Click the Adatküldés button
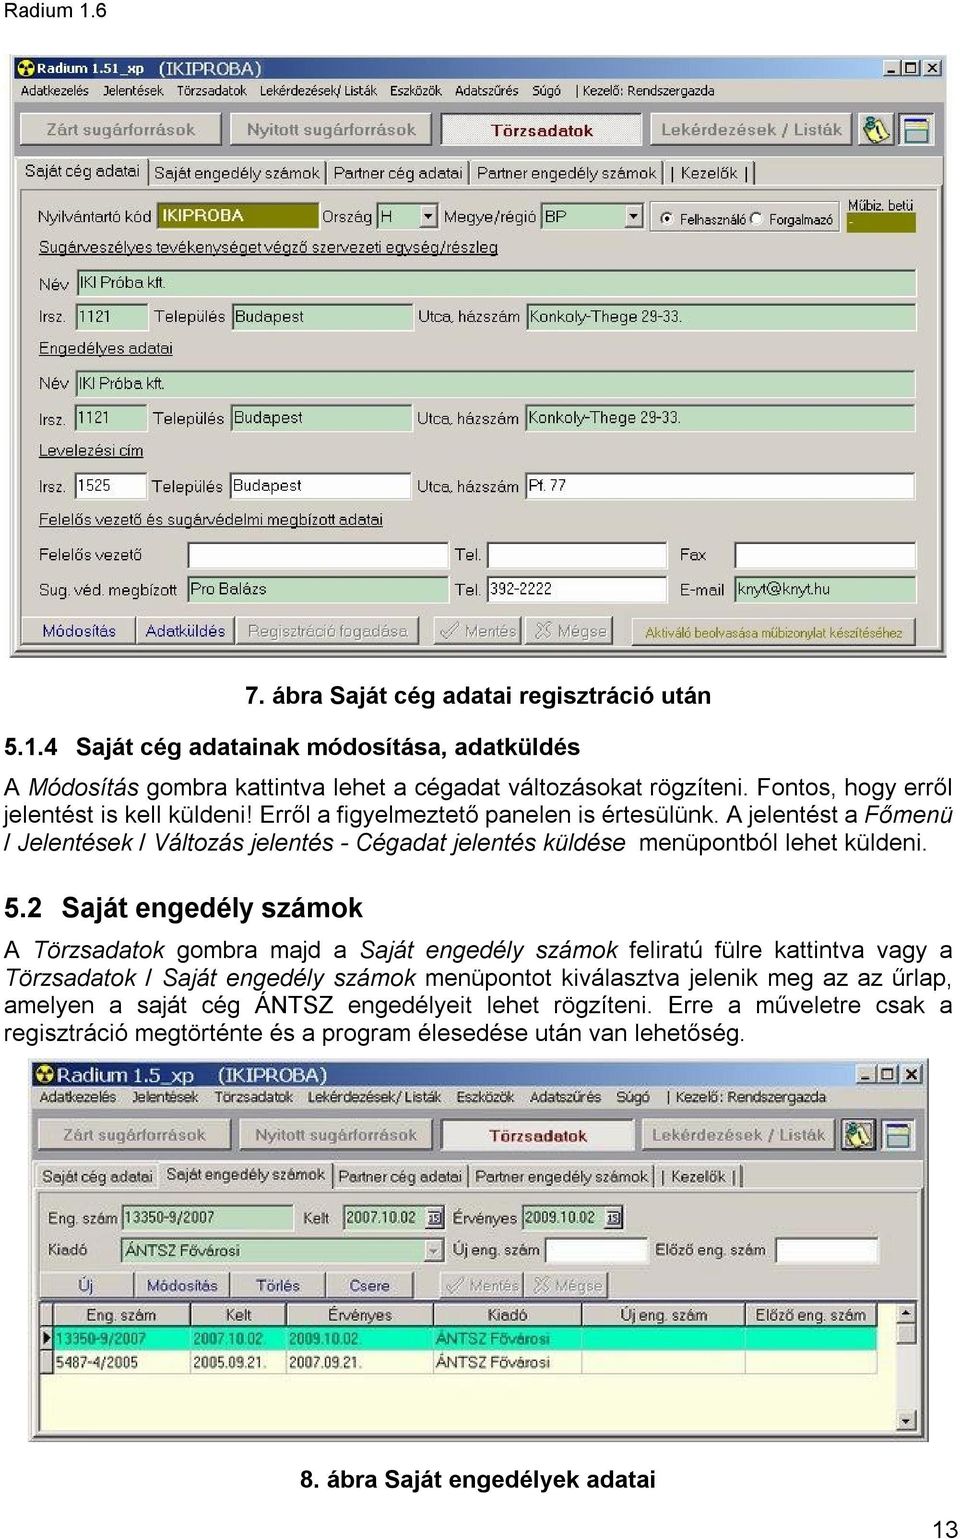 (185, 631)
